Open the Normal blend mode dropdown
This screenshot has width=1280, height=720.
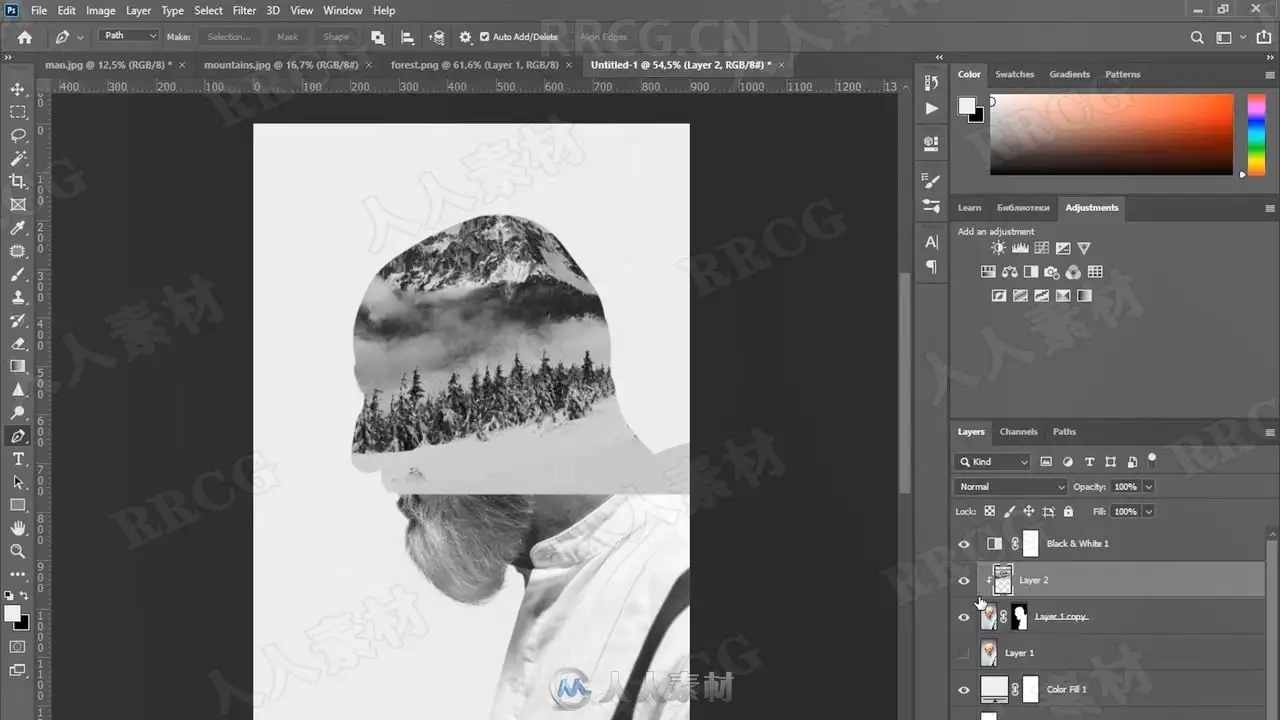pos(1011,487)
